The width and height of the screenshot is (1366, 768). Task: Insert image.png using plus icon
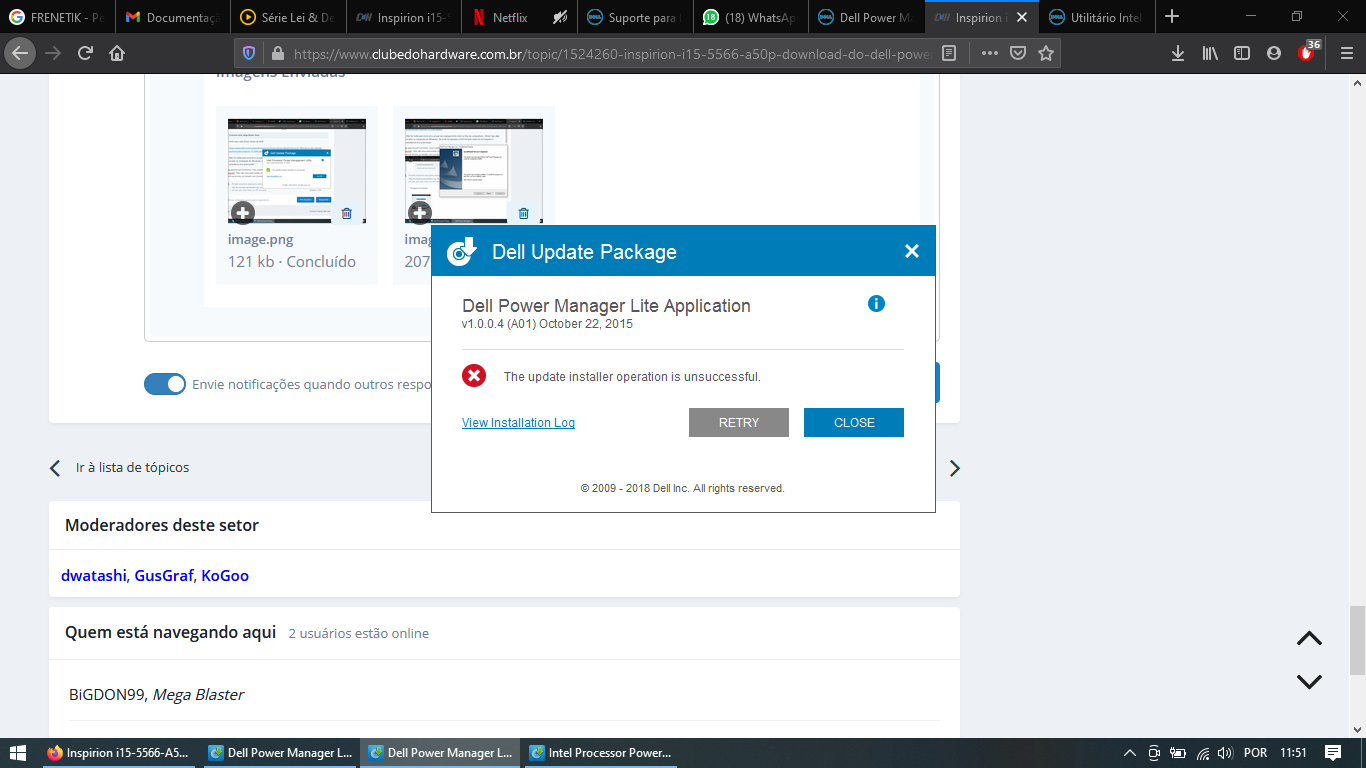[243, 213]
